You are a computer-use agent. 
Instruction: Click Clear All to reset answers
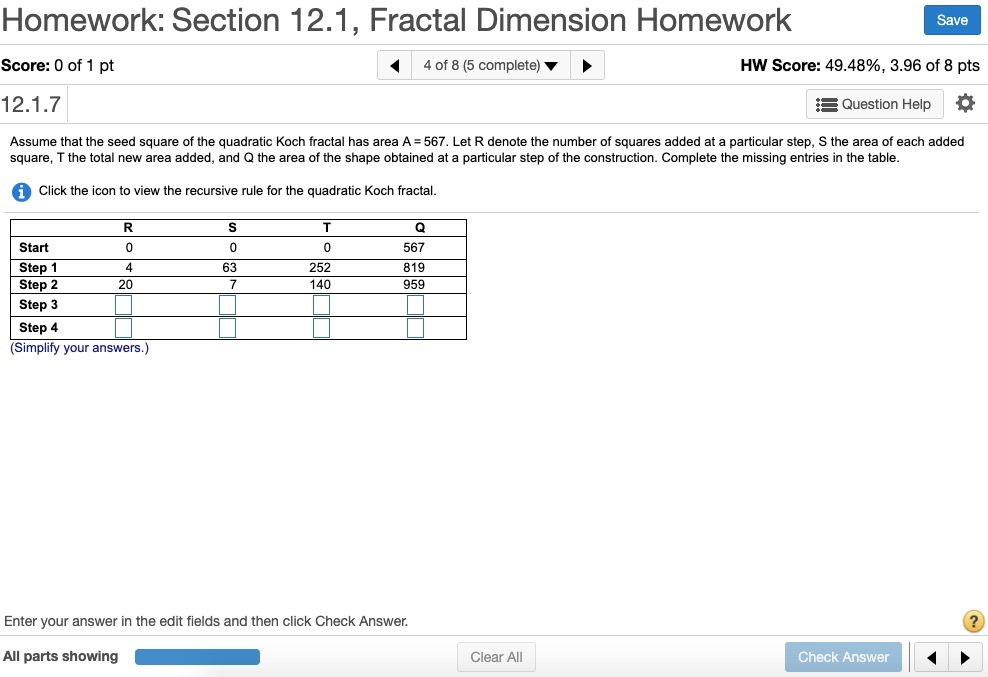pos(496,657)
